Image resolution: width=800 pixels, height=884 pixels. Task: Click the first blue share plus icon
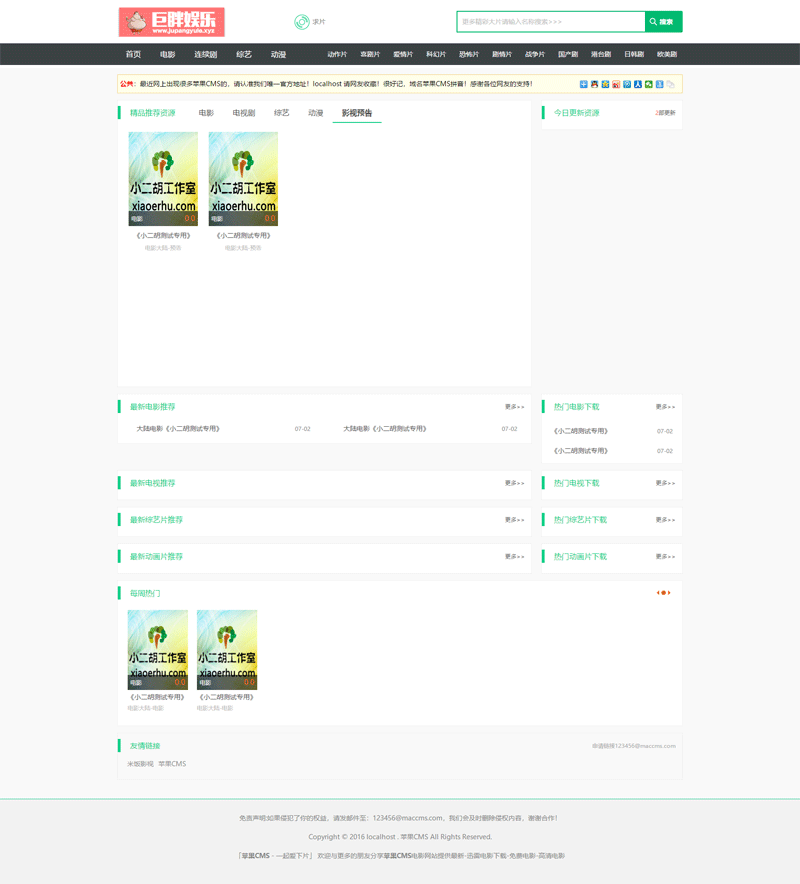coord(584,84)
